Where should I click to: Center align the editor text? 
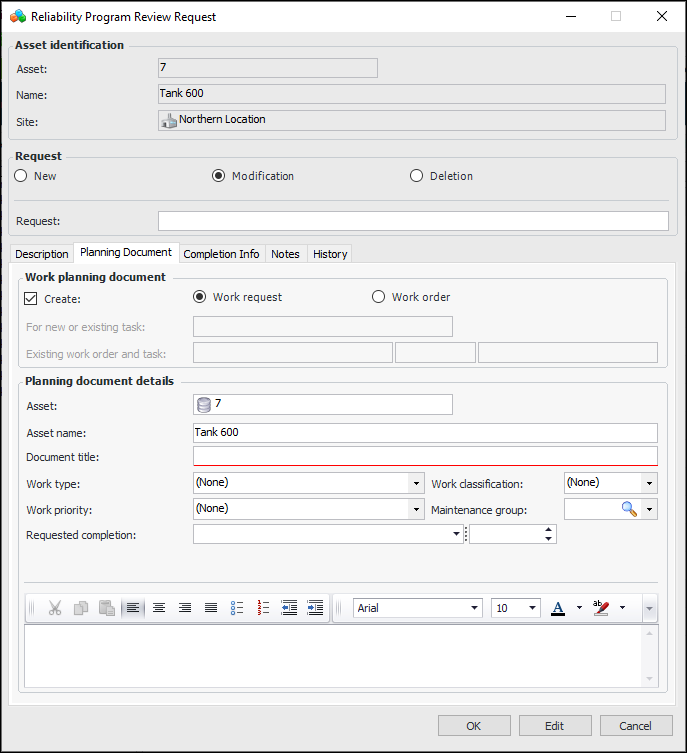point(159,608)
